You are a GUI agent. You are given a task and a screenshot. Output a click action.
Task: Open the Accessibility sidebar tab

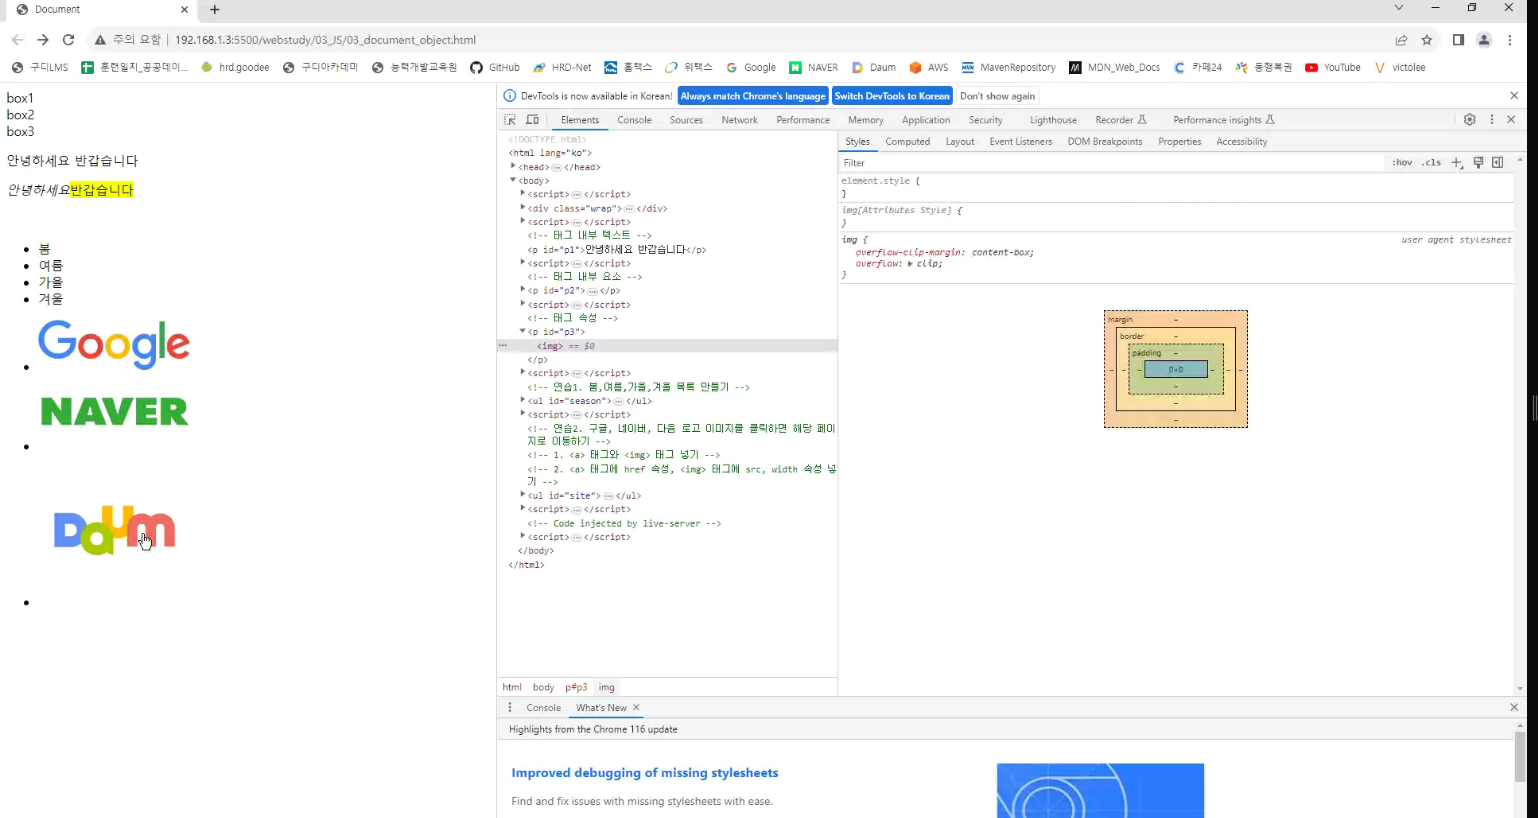point(1241,142)
